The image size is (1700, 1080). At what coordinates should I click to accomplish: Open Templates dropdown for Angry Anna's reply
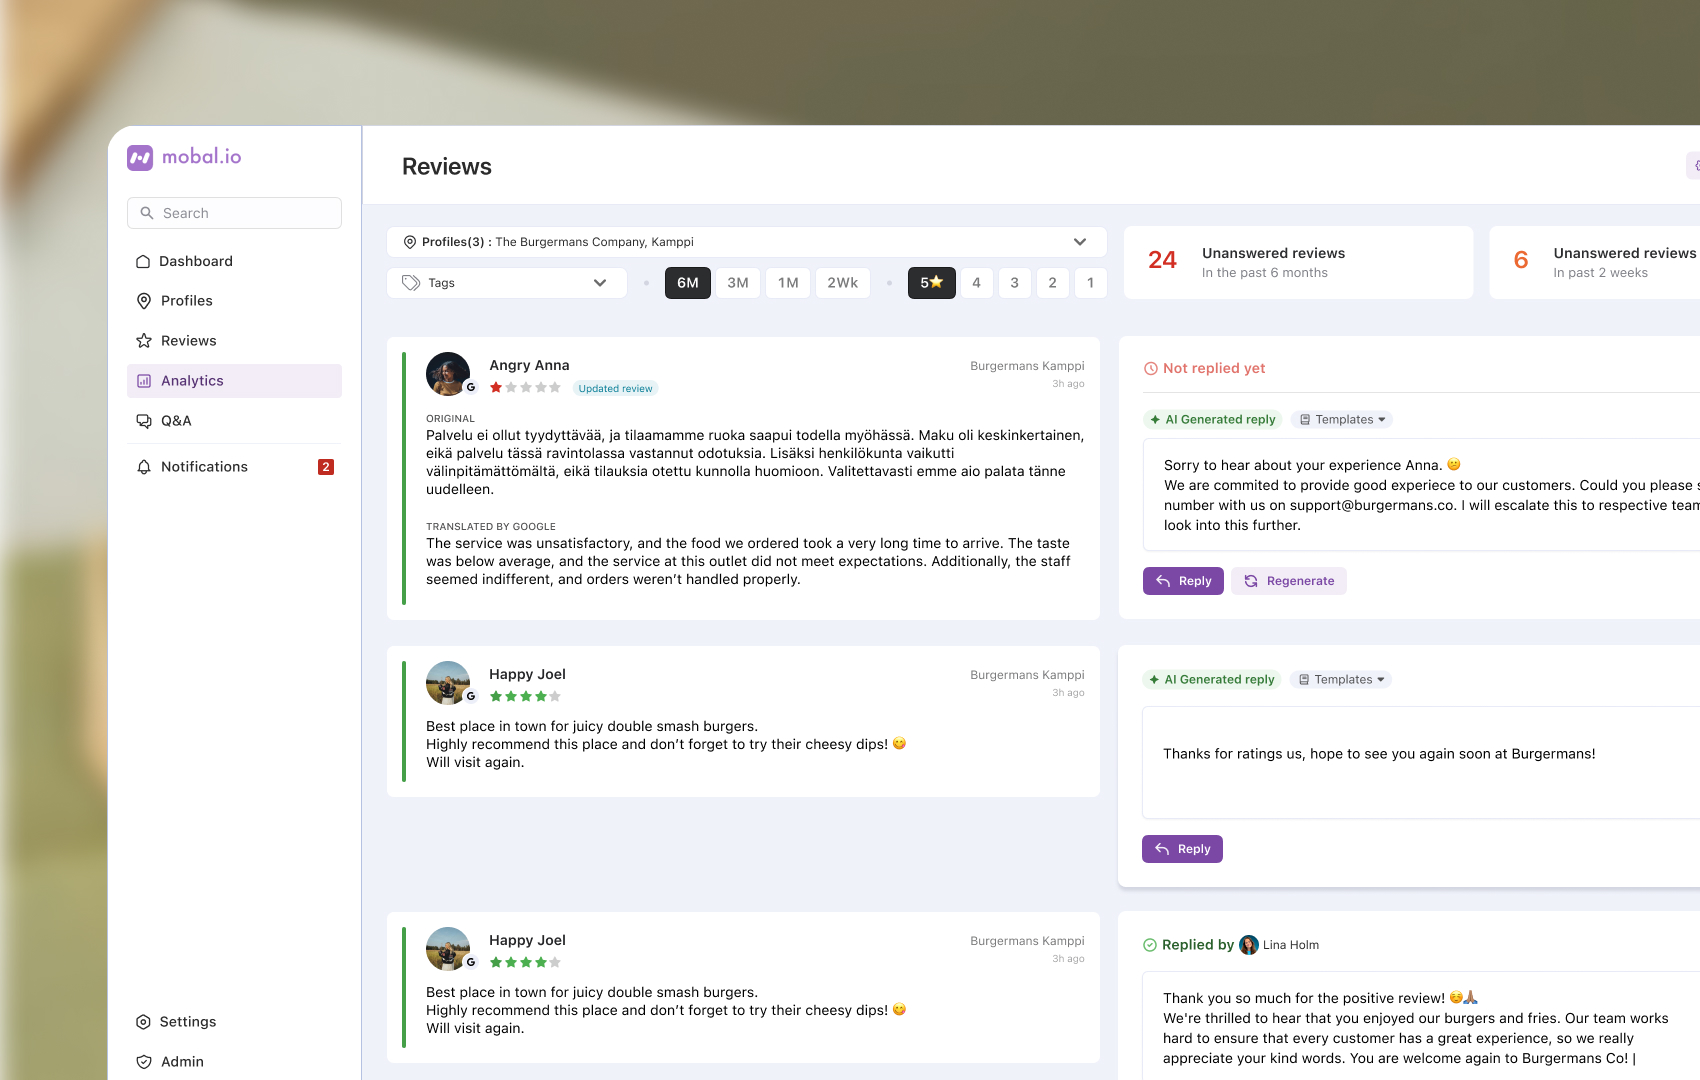[1342, 420]
